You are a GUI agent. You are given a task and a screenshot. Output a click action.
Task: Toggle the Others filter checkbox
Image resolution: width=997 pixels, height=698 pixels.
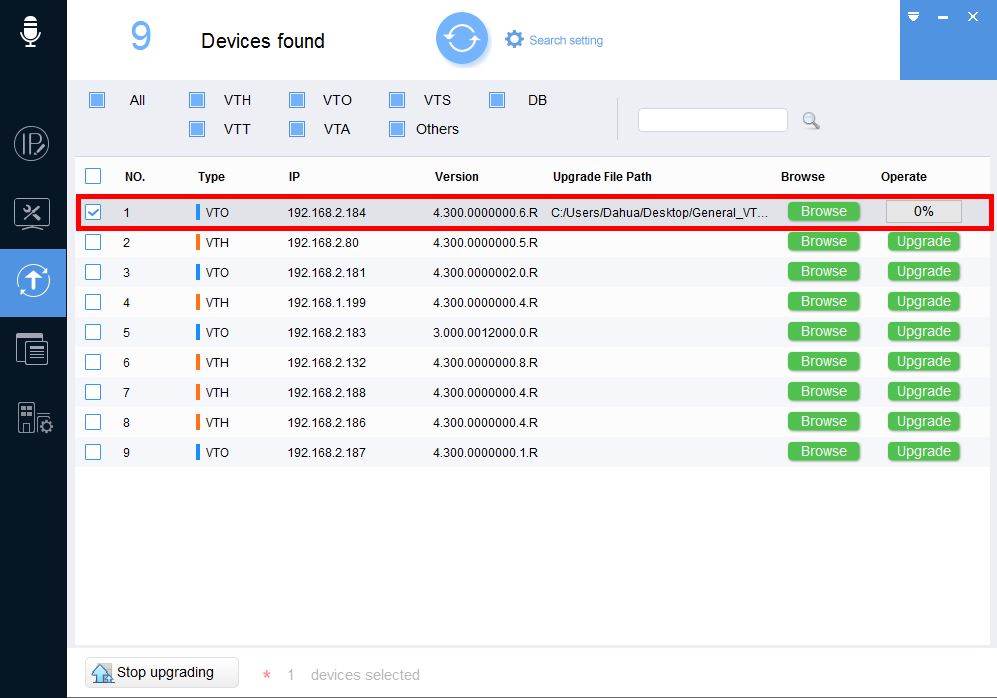396,129
